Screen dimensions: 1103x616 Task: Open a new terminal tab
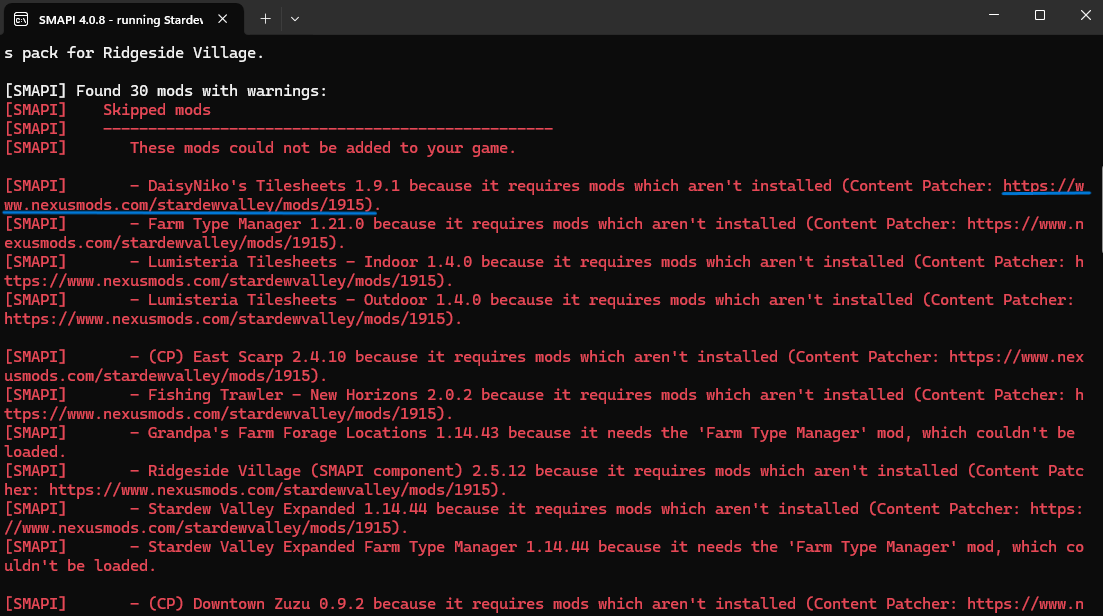coord(265,18)
